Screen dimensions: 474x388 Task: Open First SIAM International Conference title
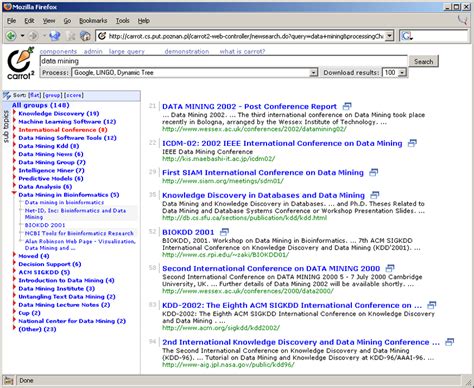263,172
